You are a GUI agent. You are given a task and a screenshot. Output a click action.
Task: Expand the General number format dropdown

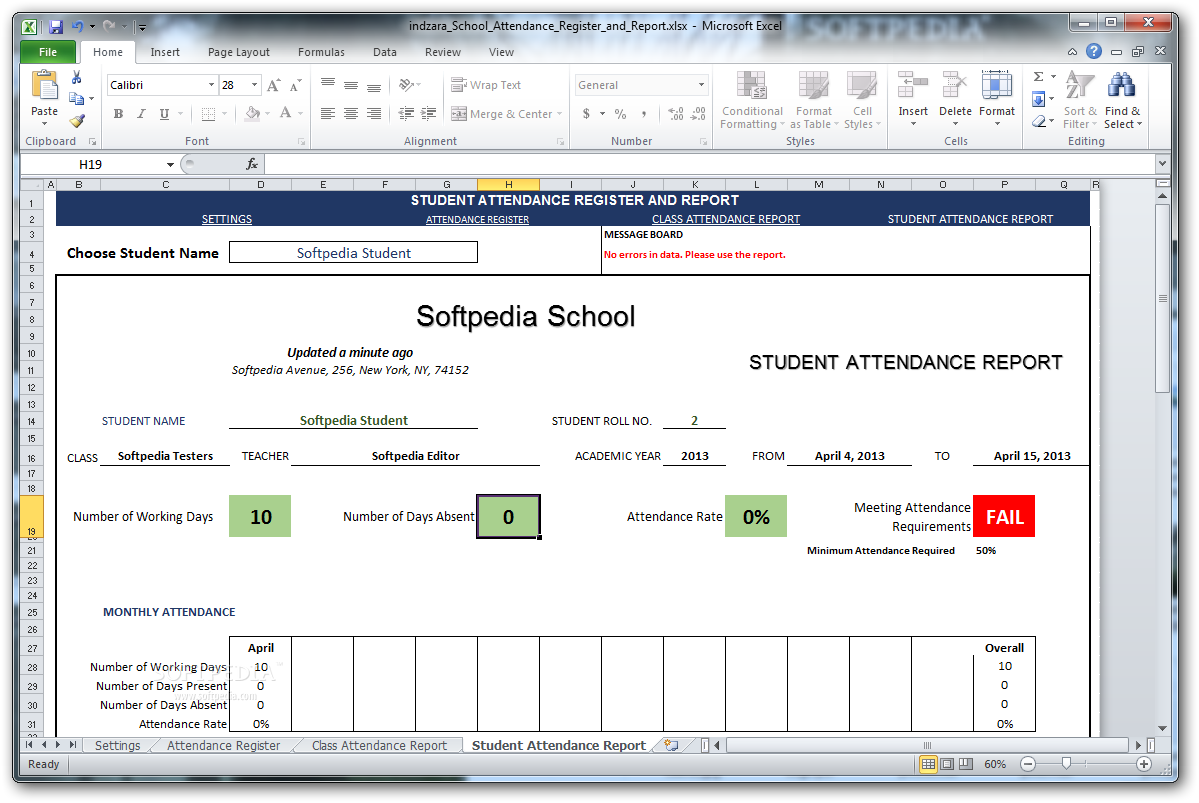[701, 85]
